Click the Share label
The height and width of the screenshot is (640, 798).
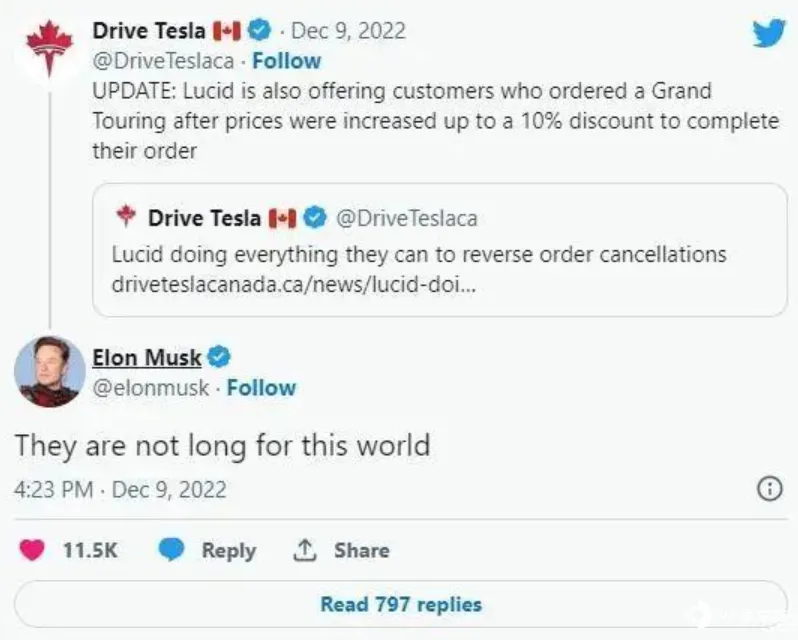pyautogui.click(x=362, y=550)
